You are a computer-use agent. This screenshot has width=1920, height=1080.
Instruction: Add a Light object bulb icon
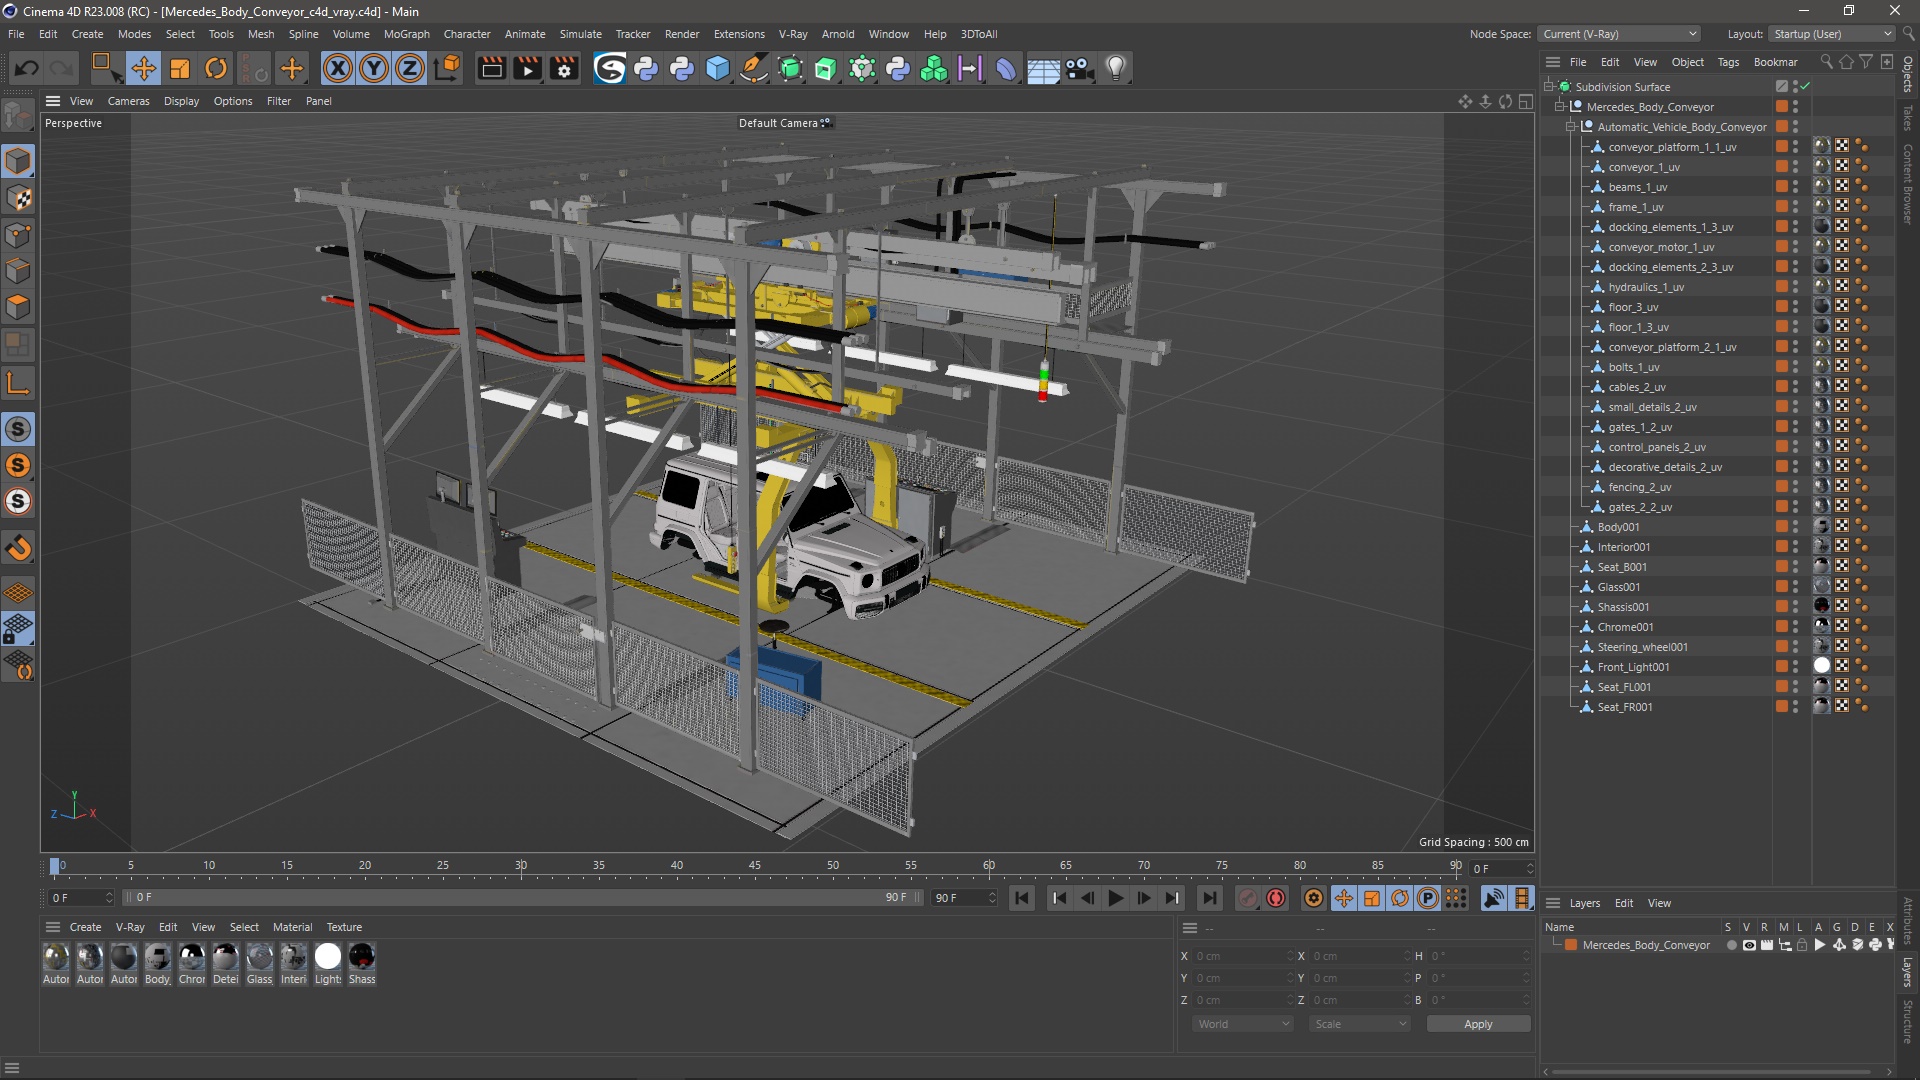pos(1116,68)
